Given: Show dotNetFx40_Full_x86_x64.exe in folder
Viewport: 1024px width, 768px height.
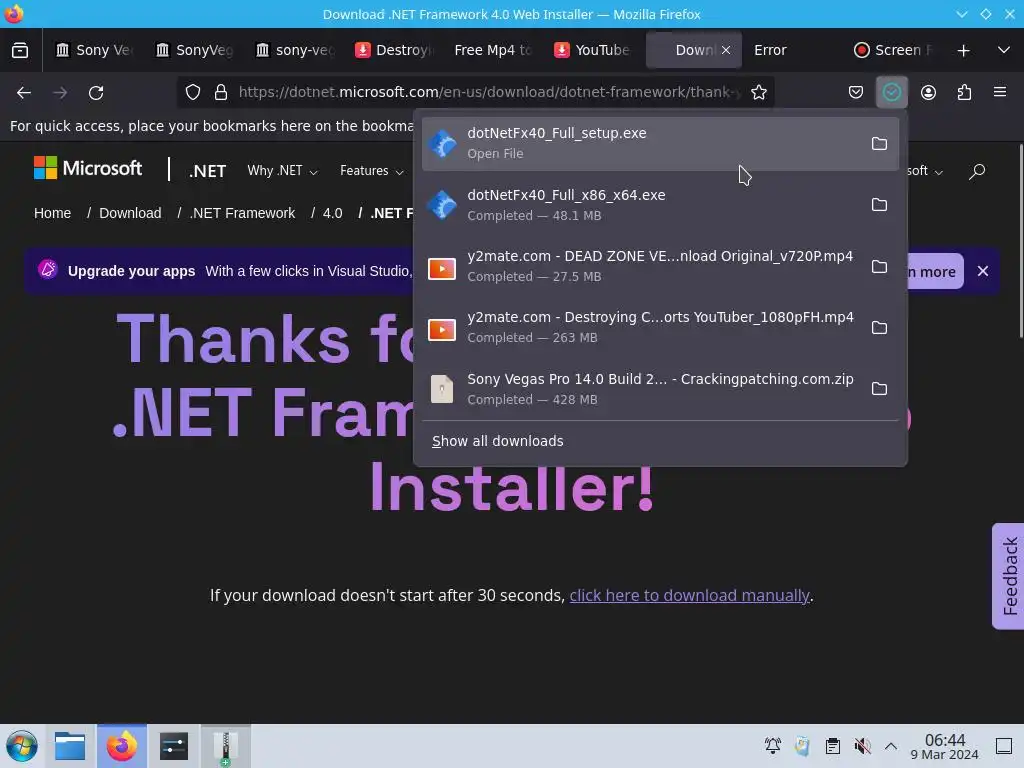Looking at the screenshot, I should [x=879, y=205].
